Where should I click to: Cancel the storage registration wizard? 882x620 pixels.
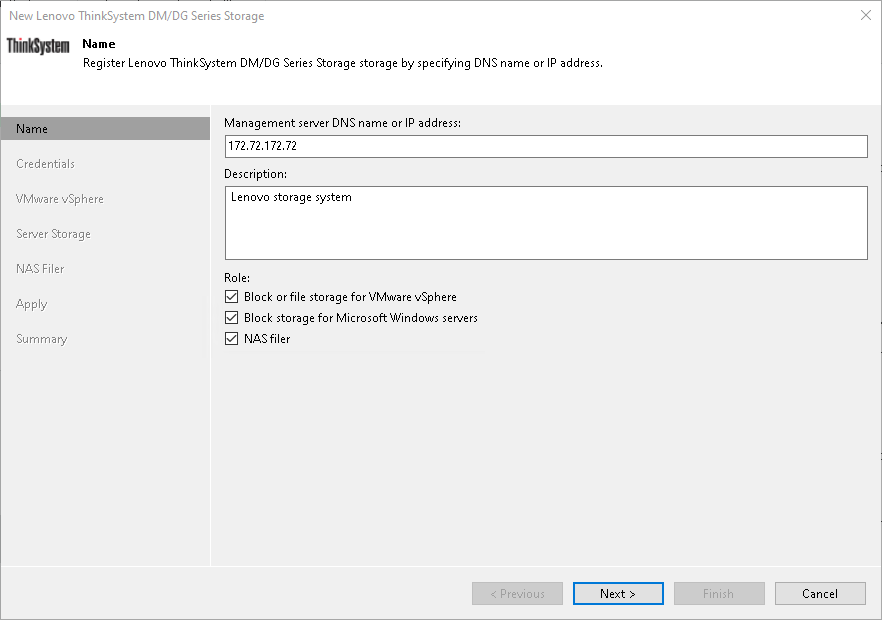[x=820, y=594]
